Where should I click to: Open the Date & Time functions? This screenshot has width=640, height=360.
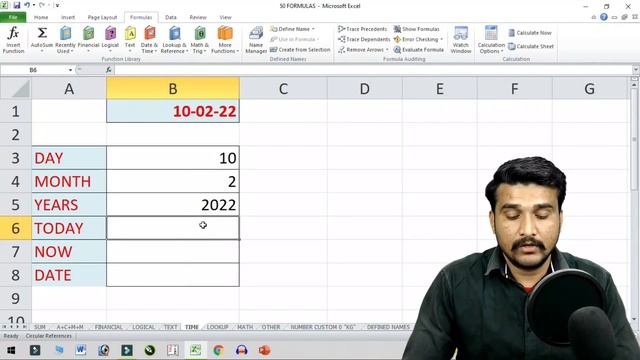[149, 40]
